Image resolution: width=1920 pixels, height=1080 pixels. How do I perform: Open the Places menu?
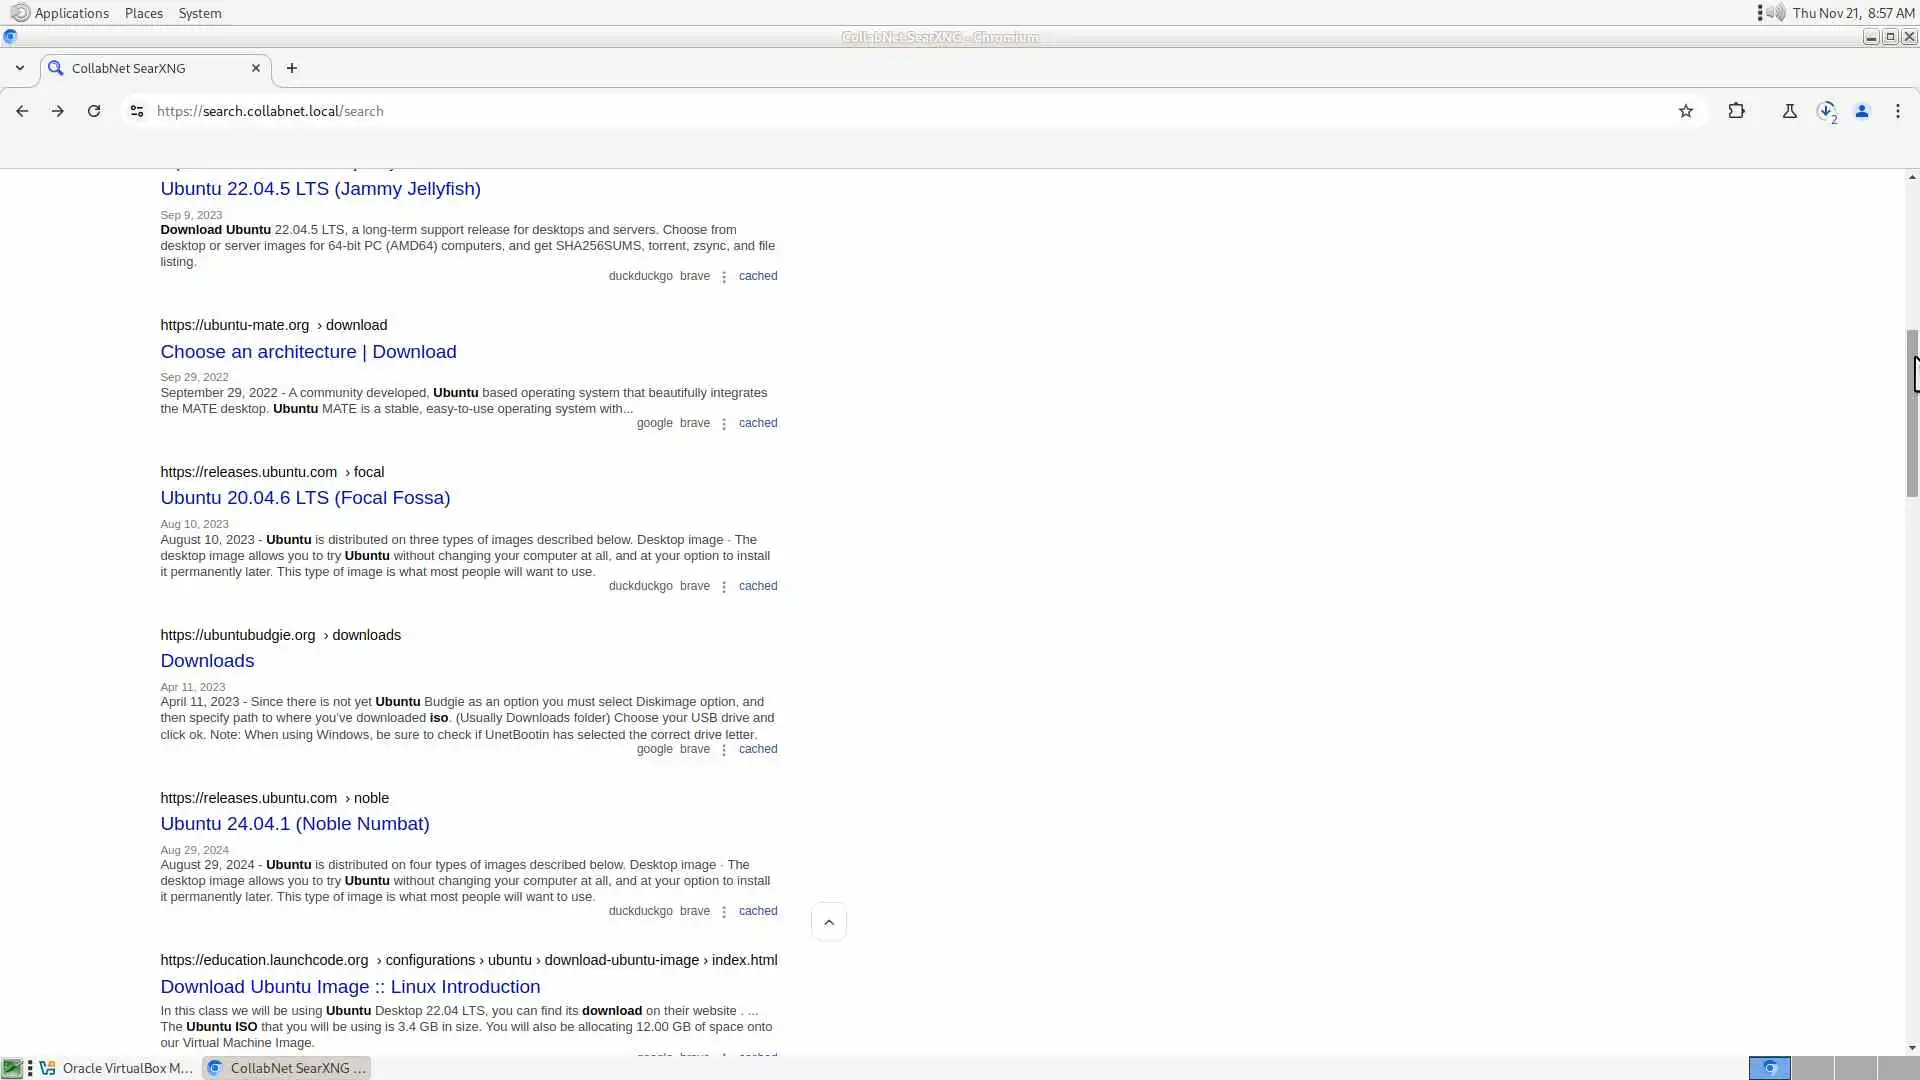click(143, 13)
